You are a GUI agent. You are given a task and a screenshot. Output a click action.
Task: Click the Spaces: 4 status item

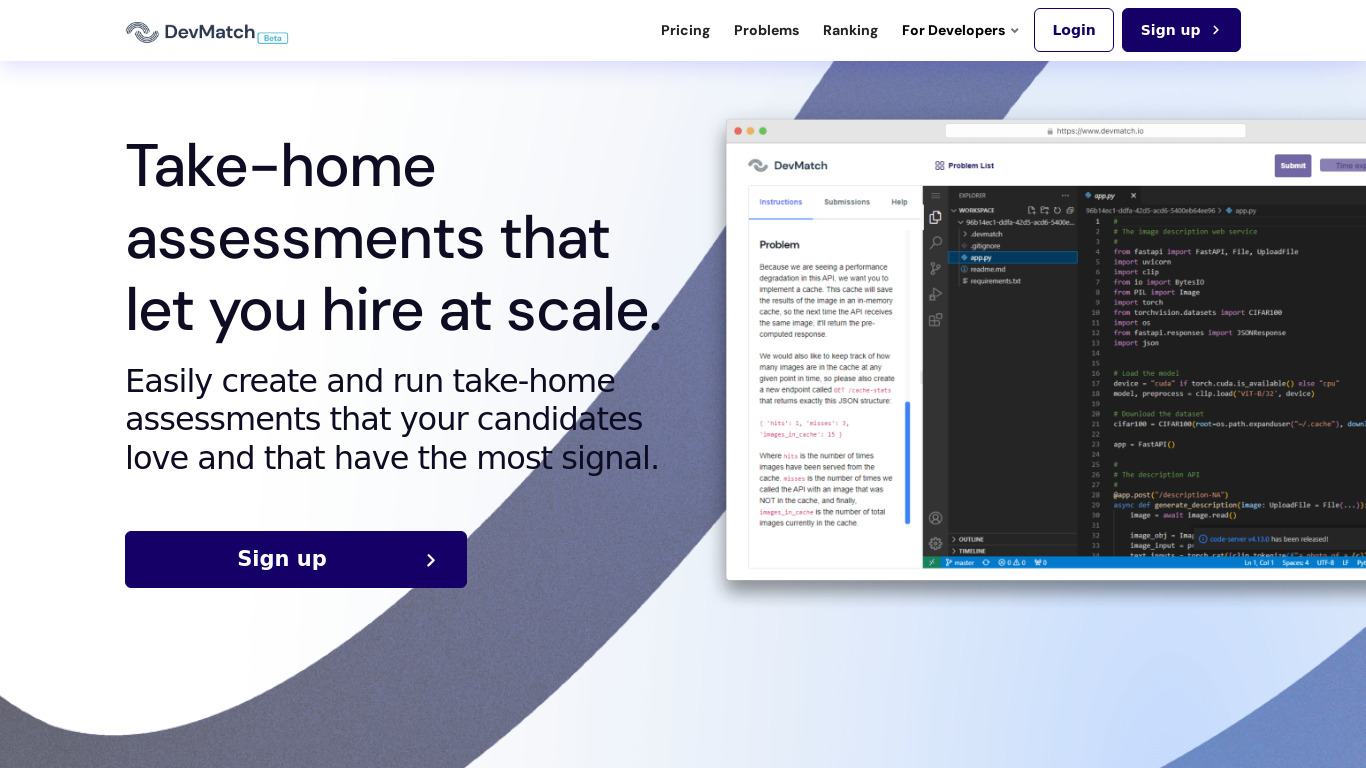(x=1295, y=562)
